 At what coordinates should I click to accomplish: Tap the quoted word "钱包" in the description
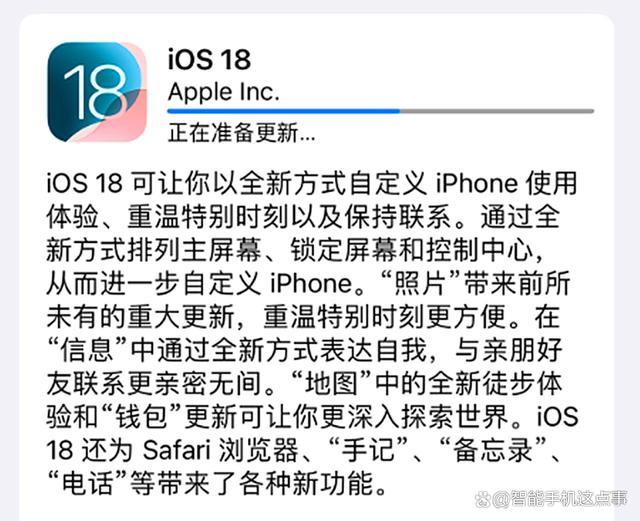140,417
